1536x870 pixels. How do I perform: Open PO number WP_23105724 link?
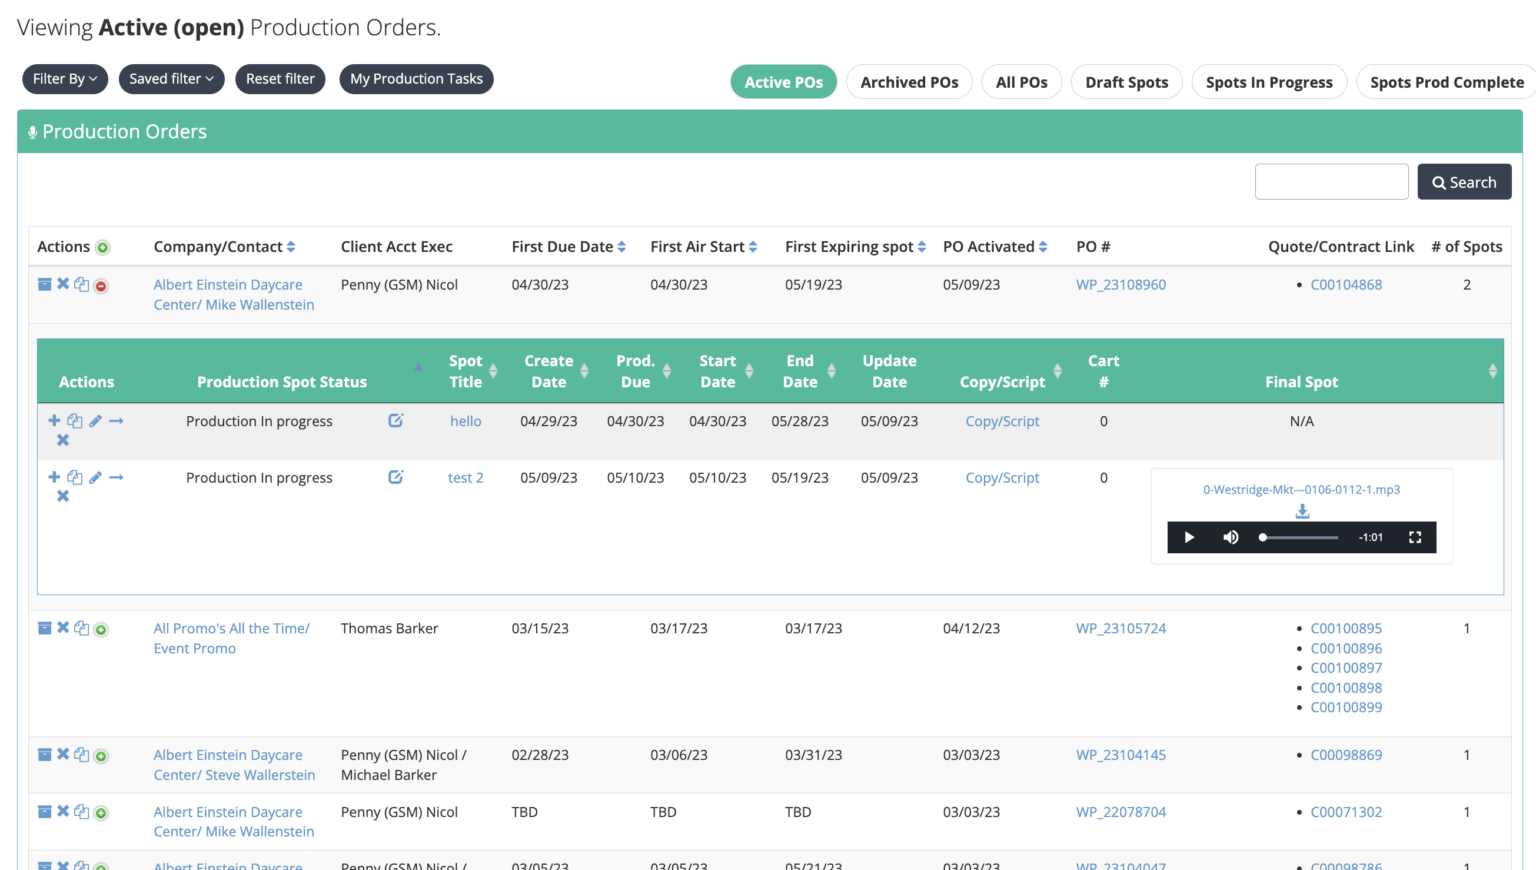pyautogui.click(x=1120, y=629)
